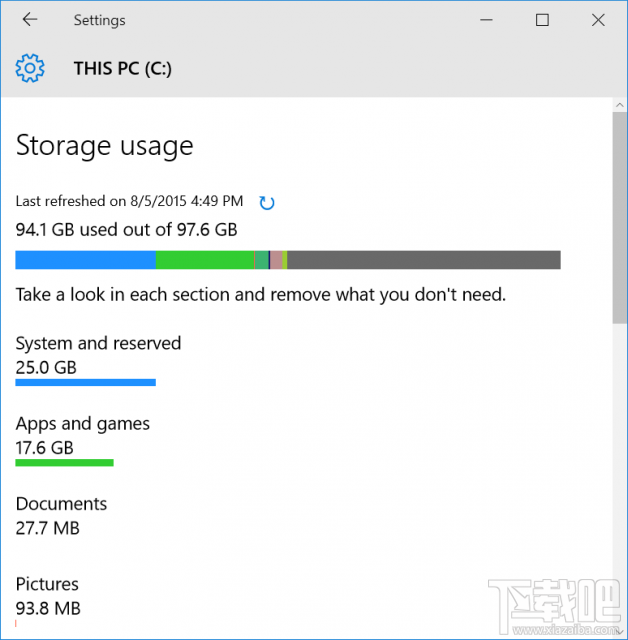Click the Storage usage heading
The image size is (628, 640).
[x=104, y=146]
